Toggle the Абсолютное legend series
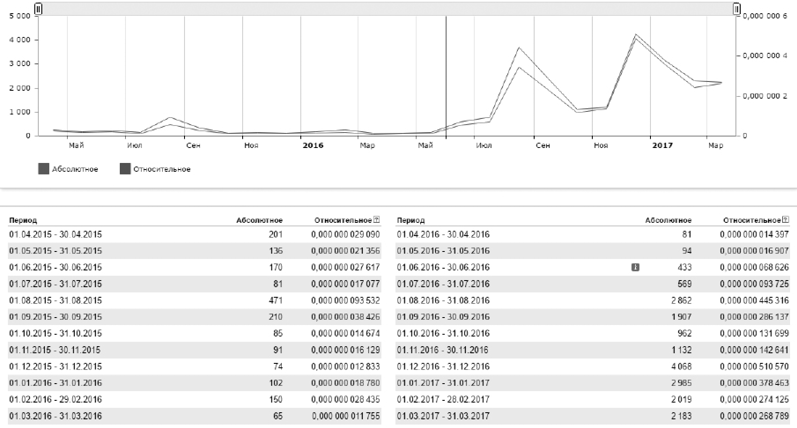The width and height of the screenshot is (797, 428). [x=45, y=169]
